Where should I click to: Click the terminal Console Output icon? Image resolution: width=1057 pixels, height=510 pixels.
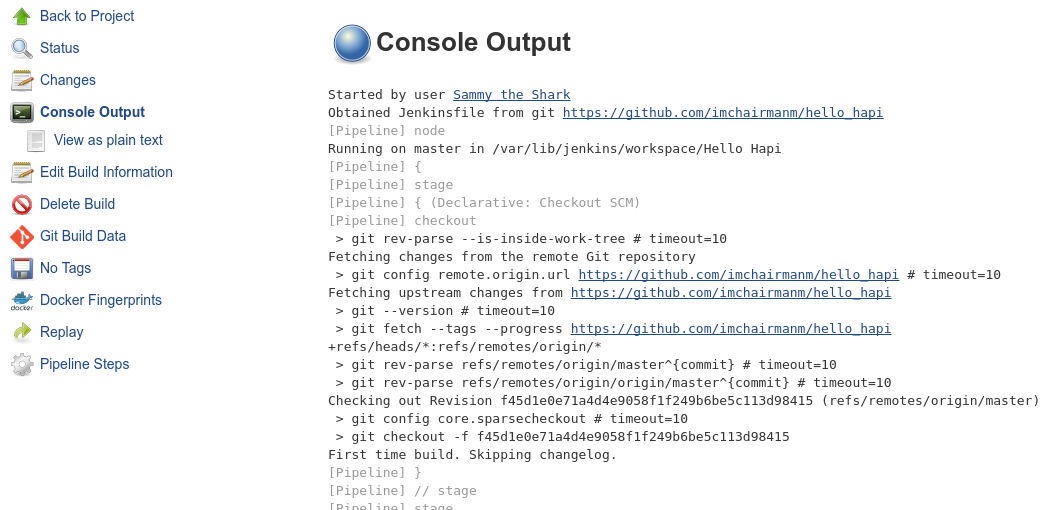(x=22, y=113)
